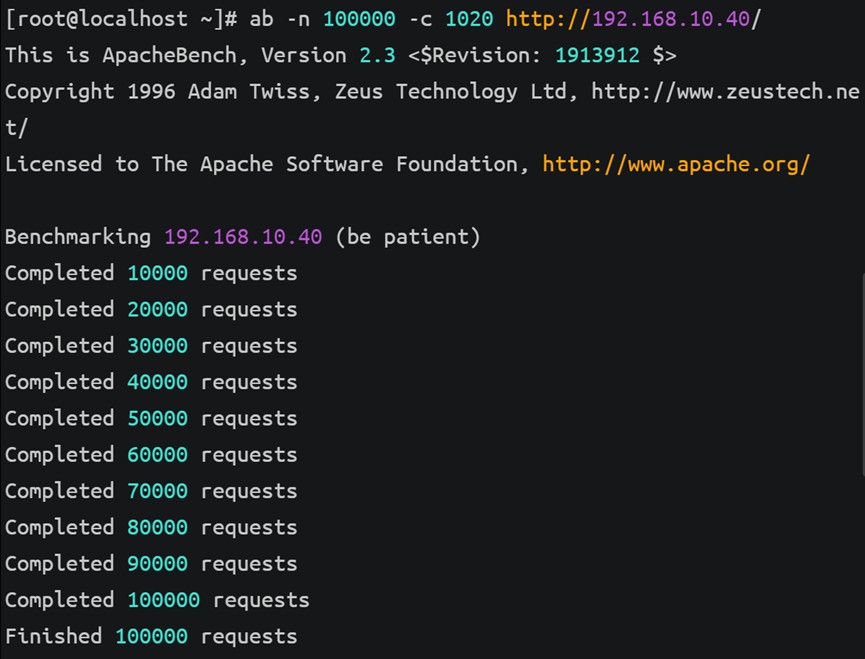Image resolution: width=865 pixels, height=659 pixels.
Task: Click the 'Completed 50000 requests' line
Action: [151, 419]
